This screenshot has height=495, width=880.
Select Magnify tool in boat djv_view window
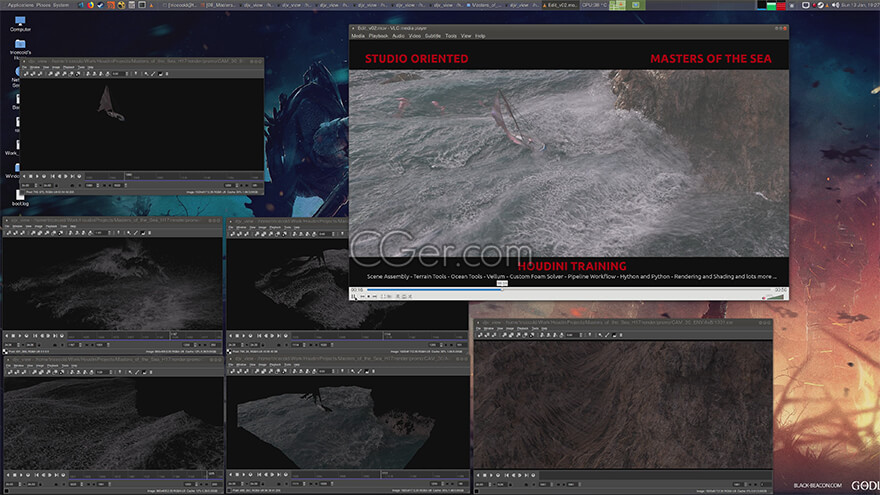click(146, 74)
